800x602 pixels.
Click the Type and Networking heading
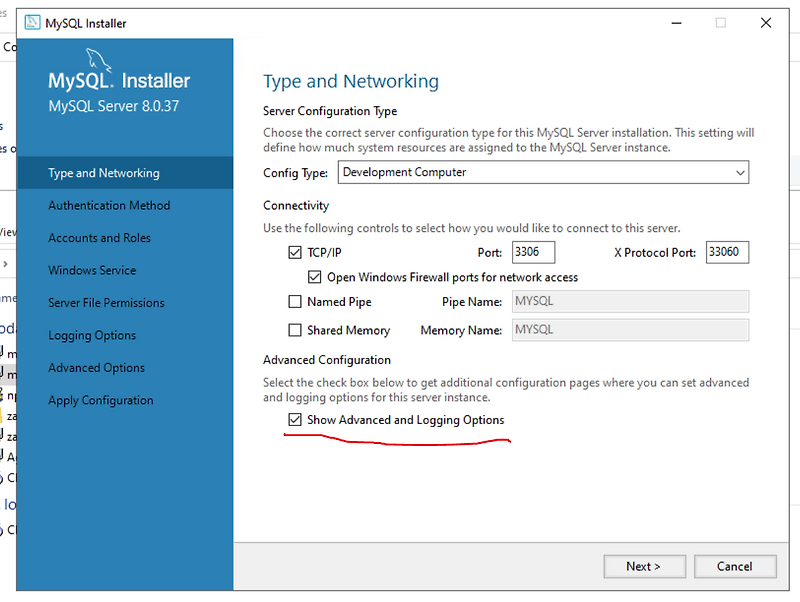[351, 82]
